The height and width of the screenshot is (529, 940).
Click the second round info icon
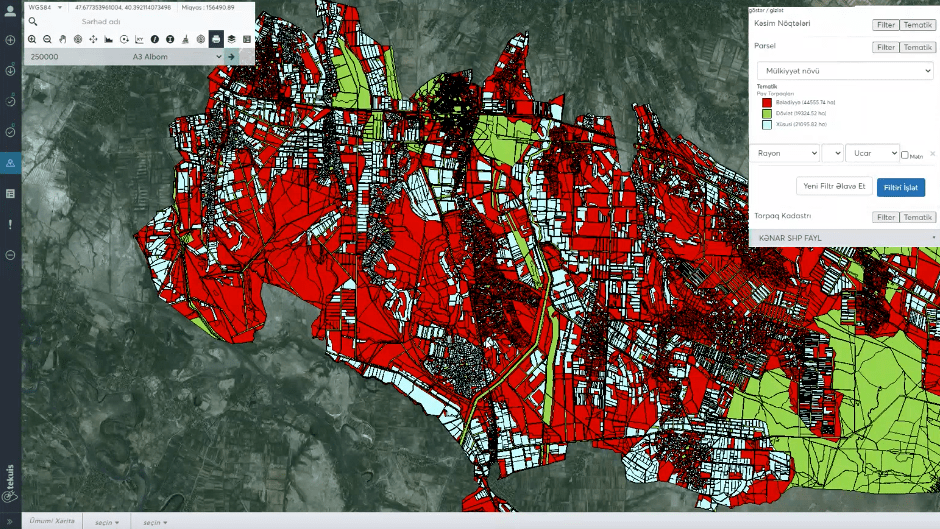point(170,39)
